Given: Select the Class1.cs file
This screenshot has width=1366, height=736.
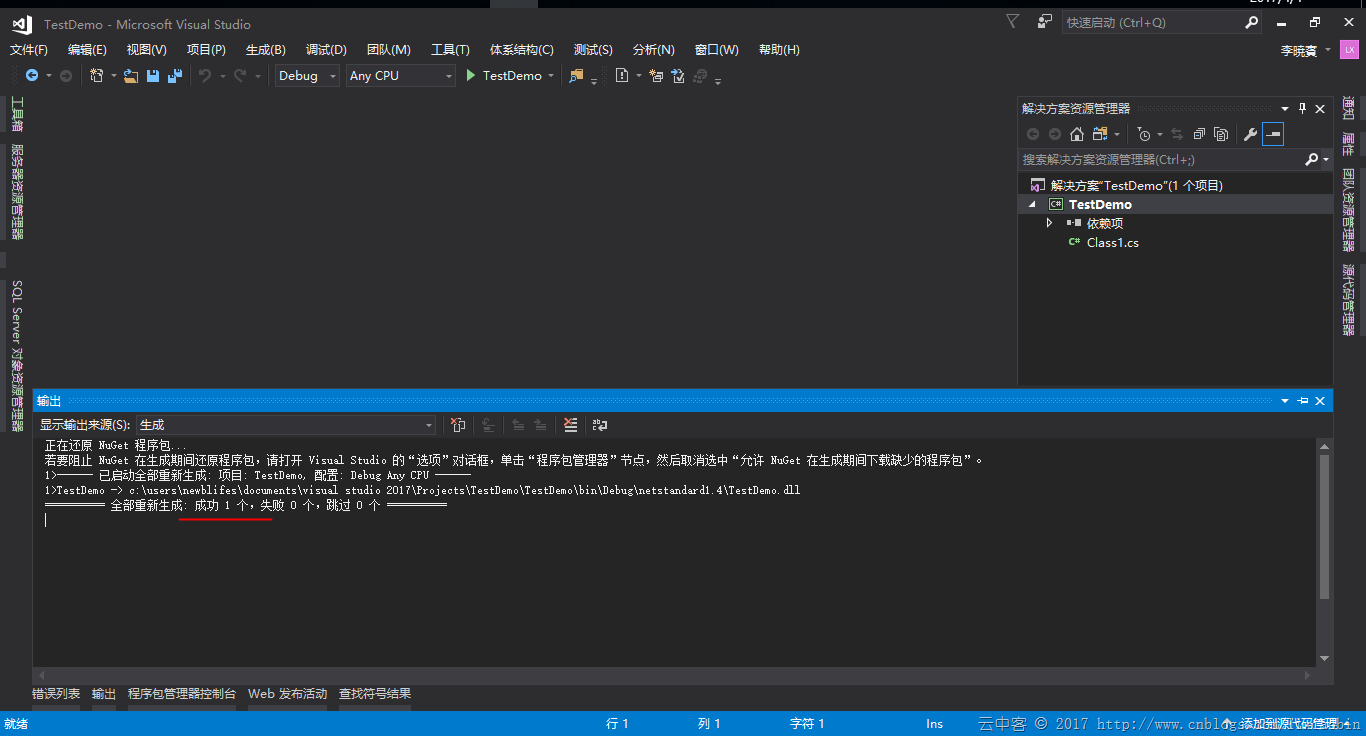Looking at the screenshot, I should pyautogui.click(x=1113, y=243).
